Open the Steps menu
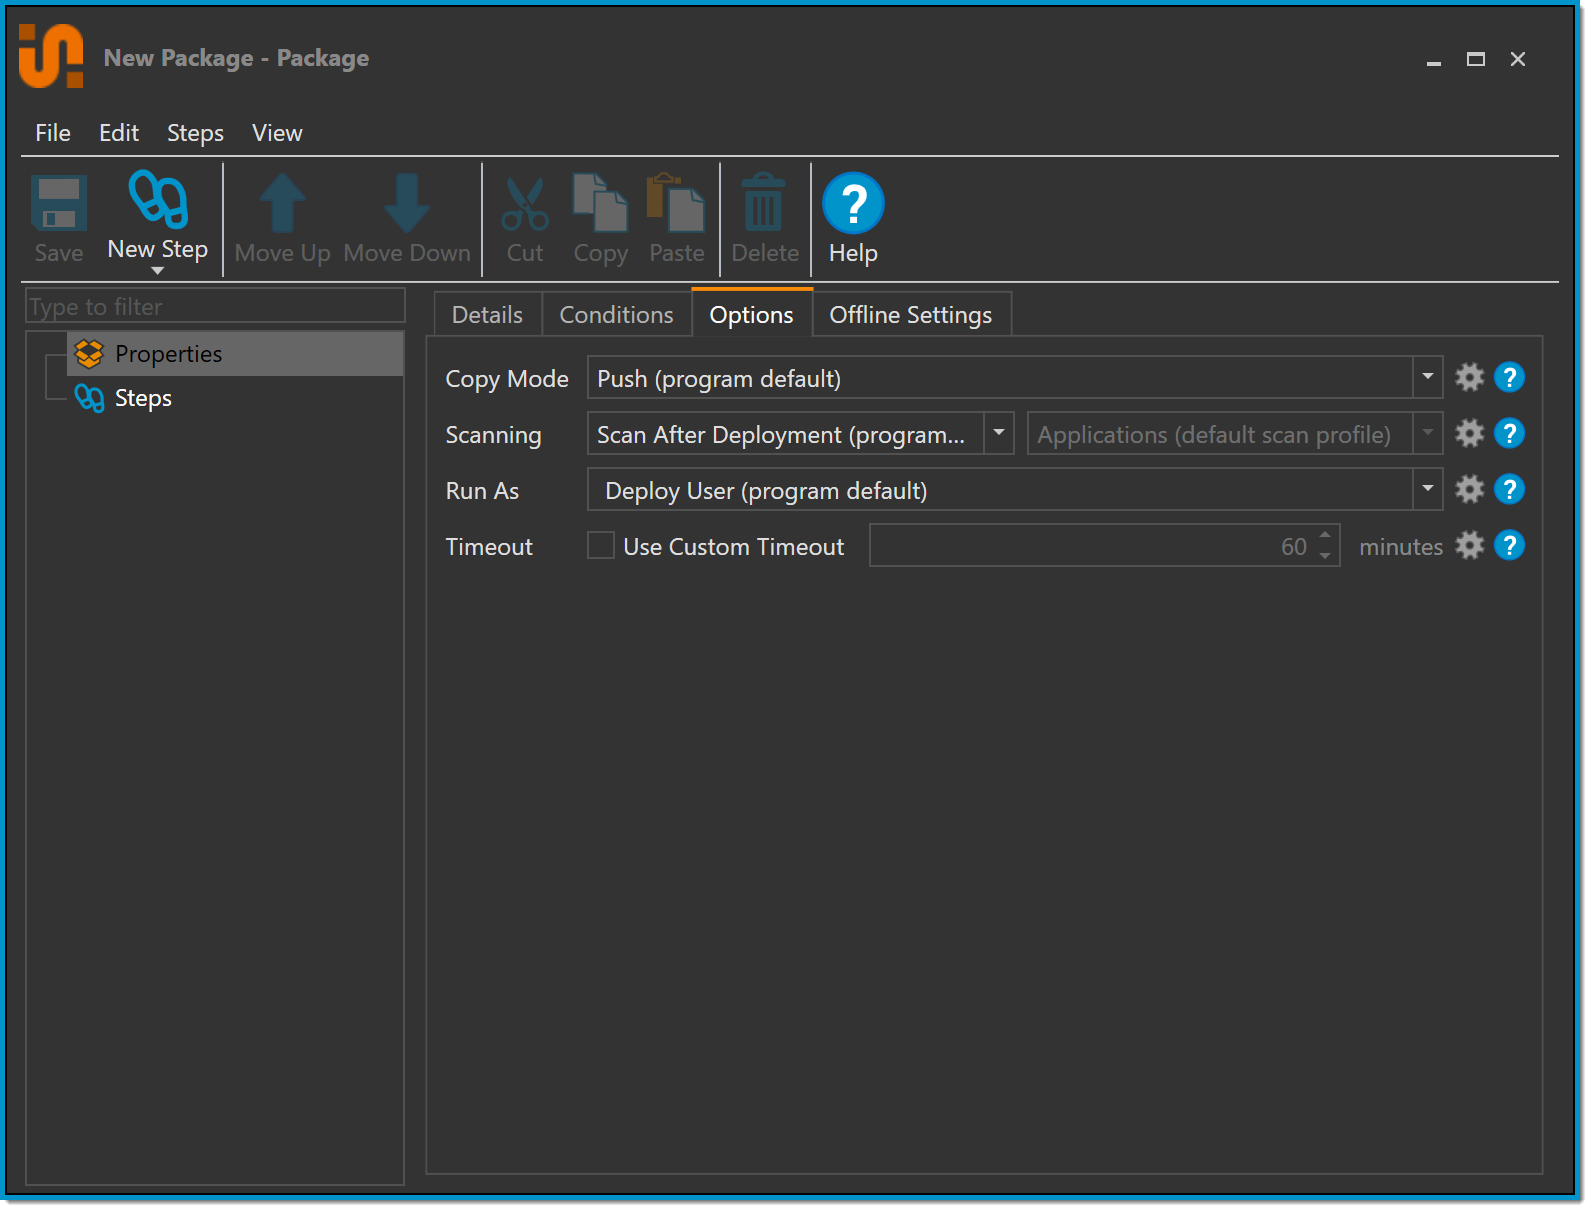 point(195,133)
